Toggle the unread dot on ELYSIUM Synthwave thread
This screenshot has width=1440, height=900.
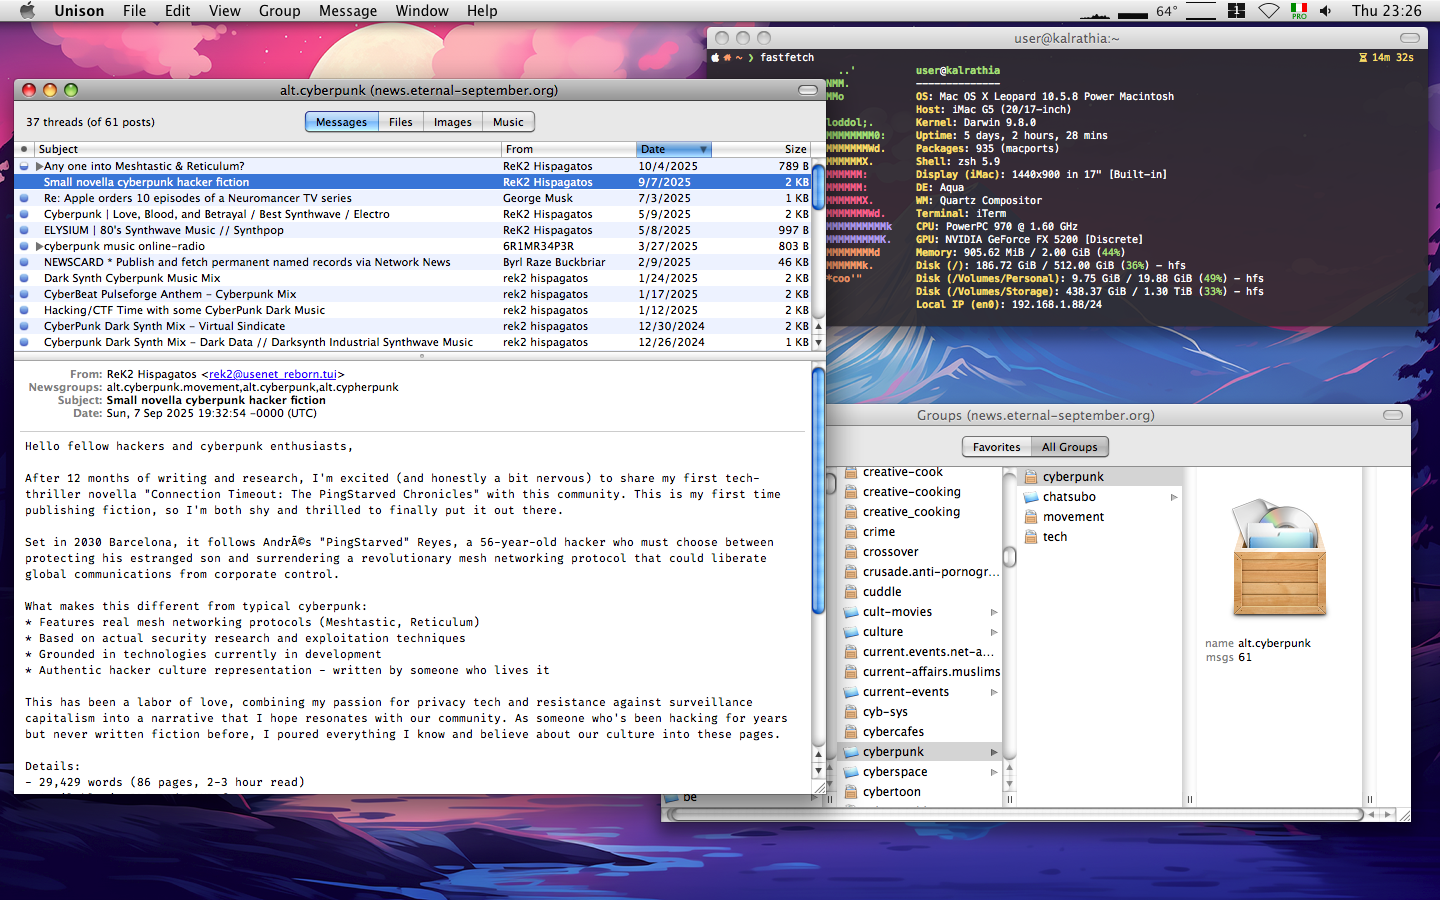[23, 230]
